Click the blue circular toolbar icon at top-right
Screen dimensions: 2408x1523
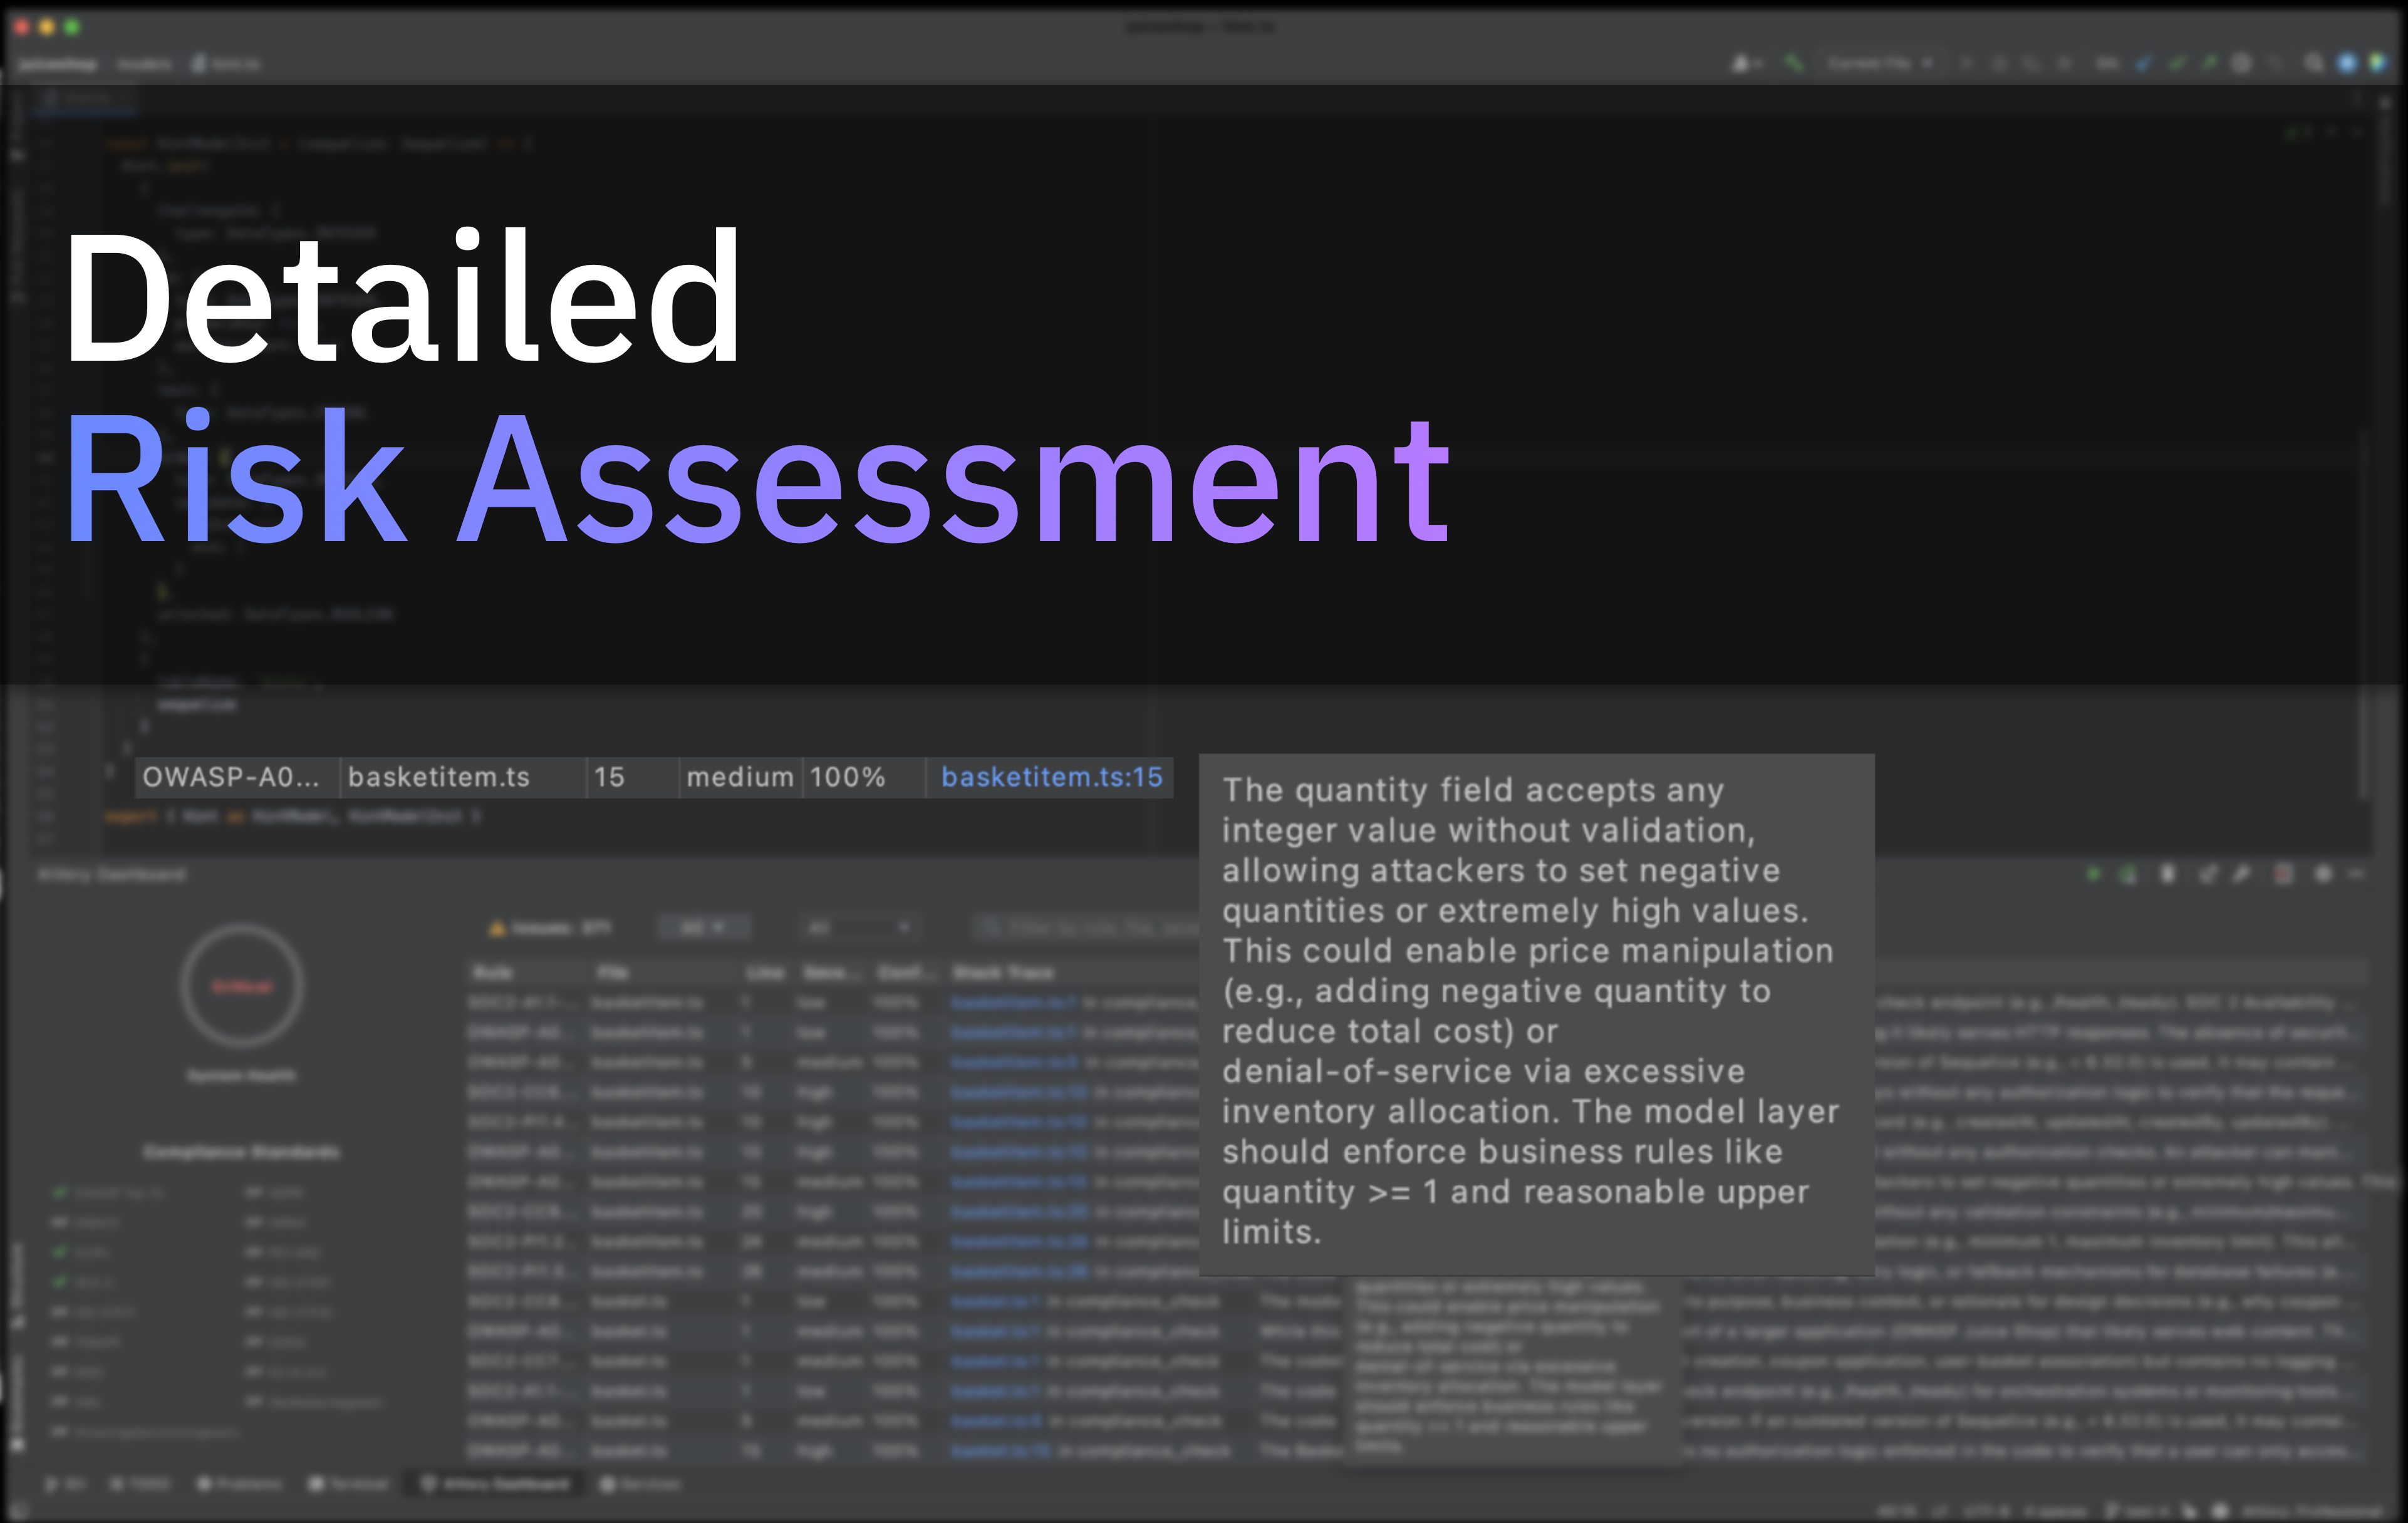[x=2347, y=63]
